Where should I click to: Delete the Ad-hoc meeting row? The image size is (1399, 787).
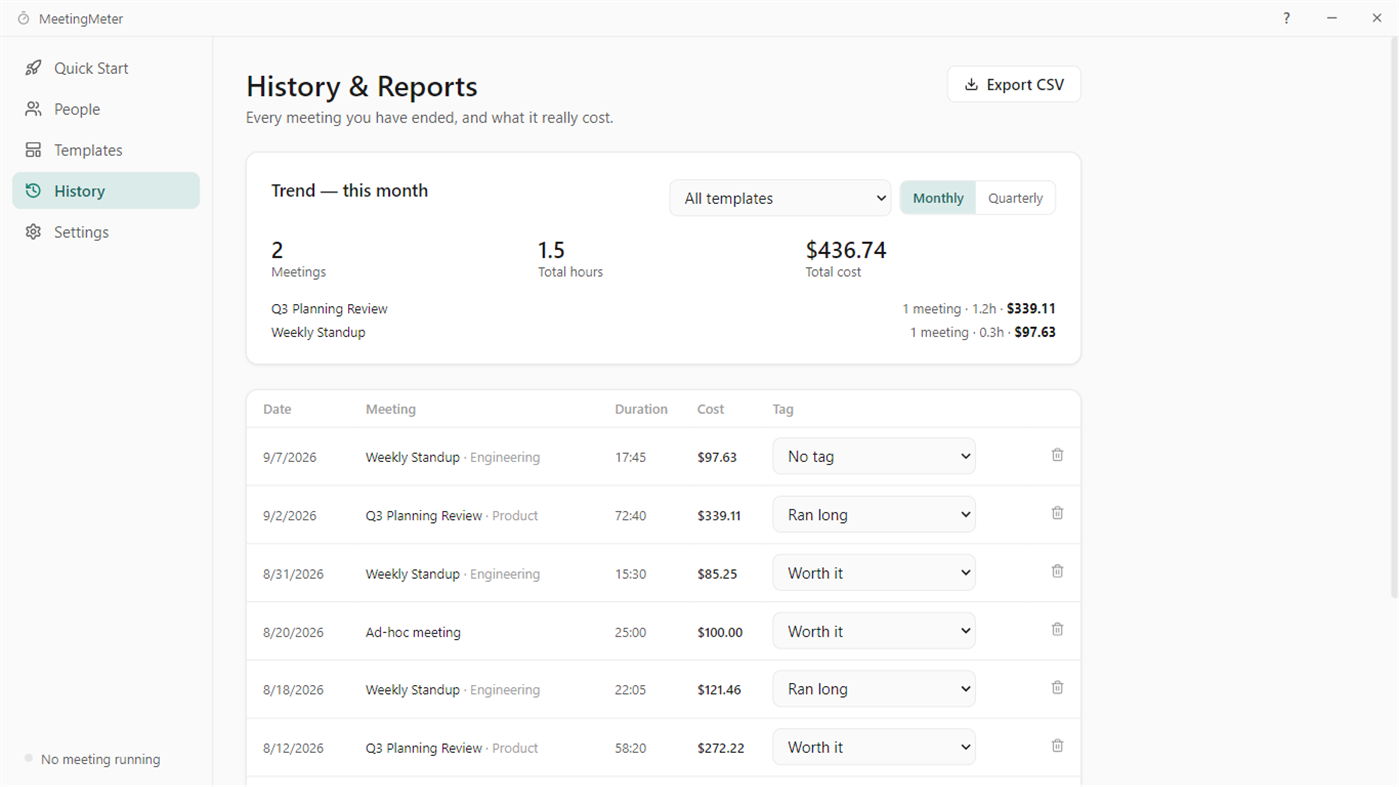coord(1057,629)
